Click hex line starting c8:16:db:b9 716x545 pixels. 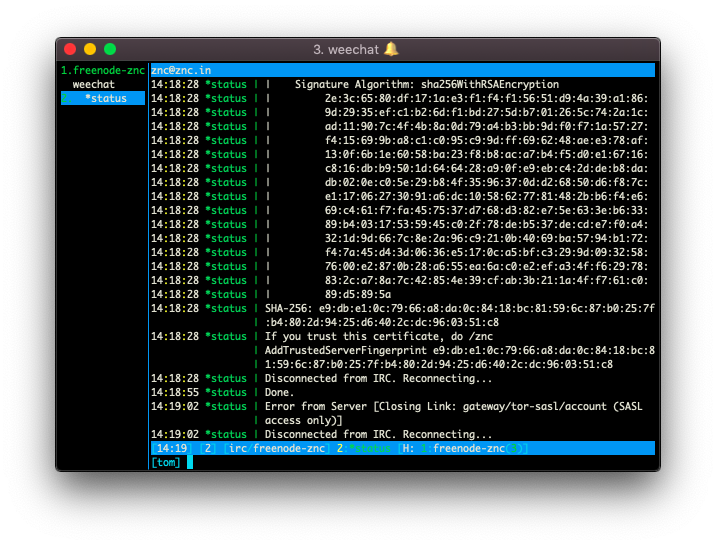[x=486, y=168]
